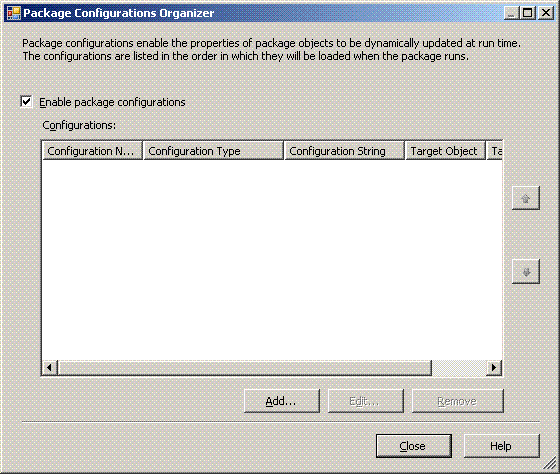Click the Edit button
560x474 pixels.
[366, 401]
